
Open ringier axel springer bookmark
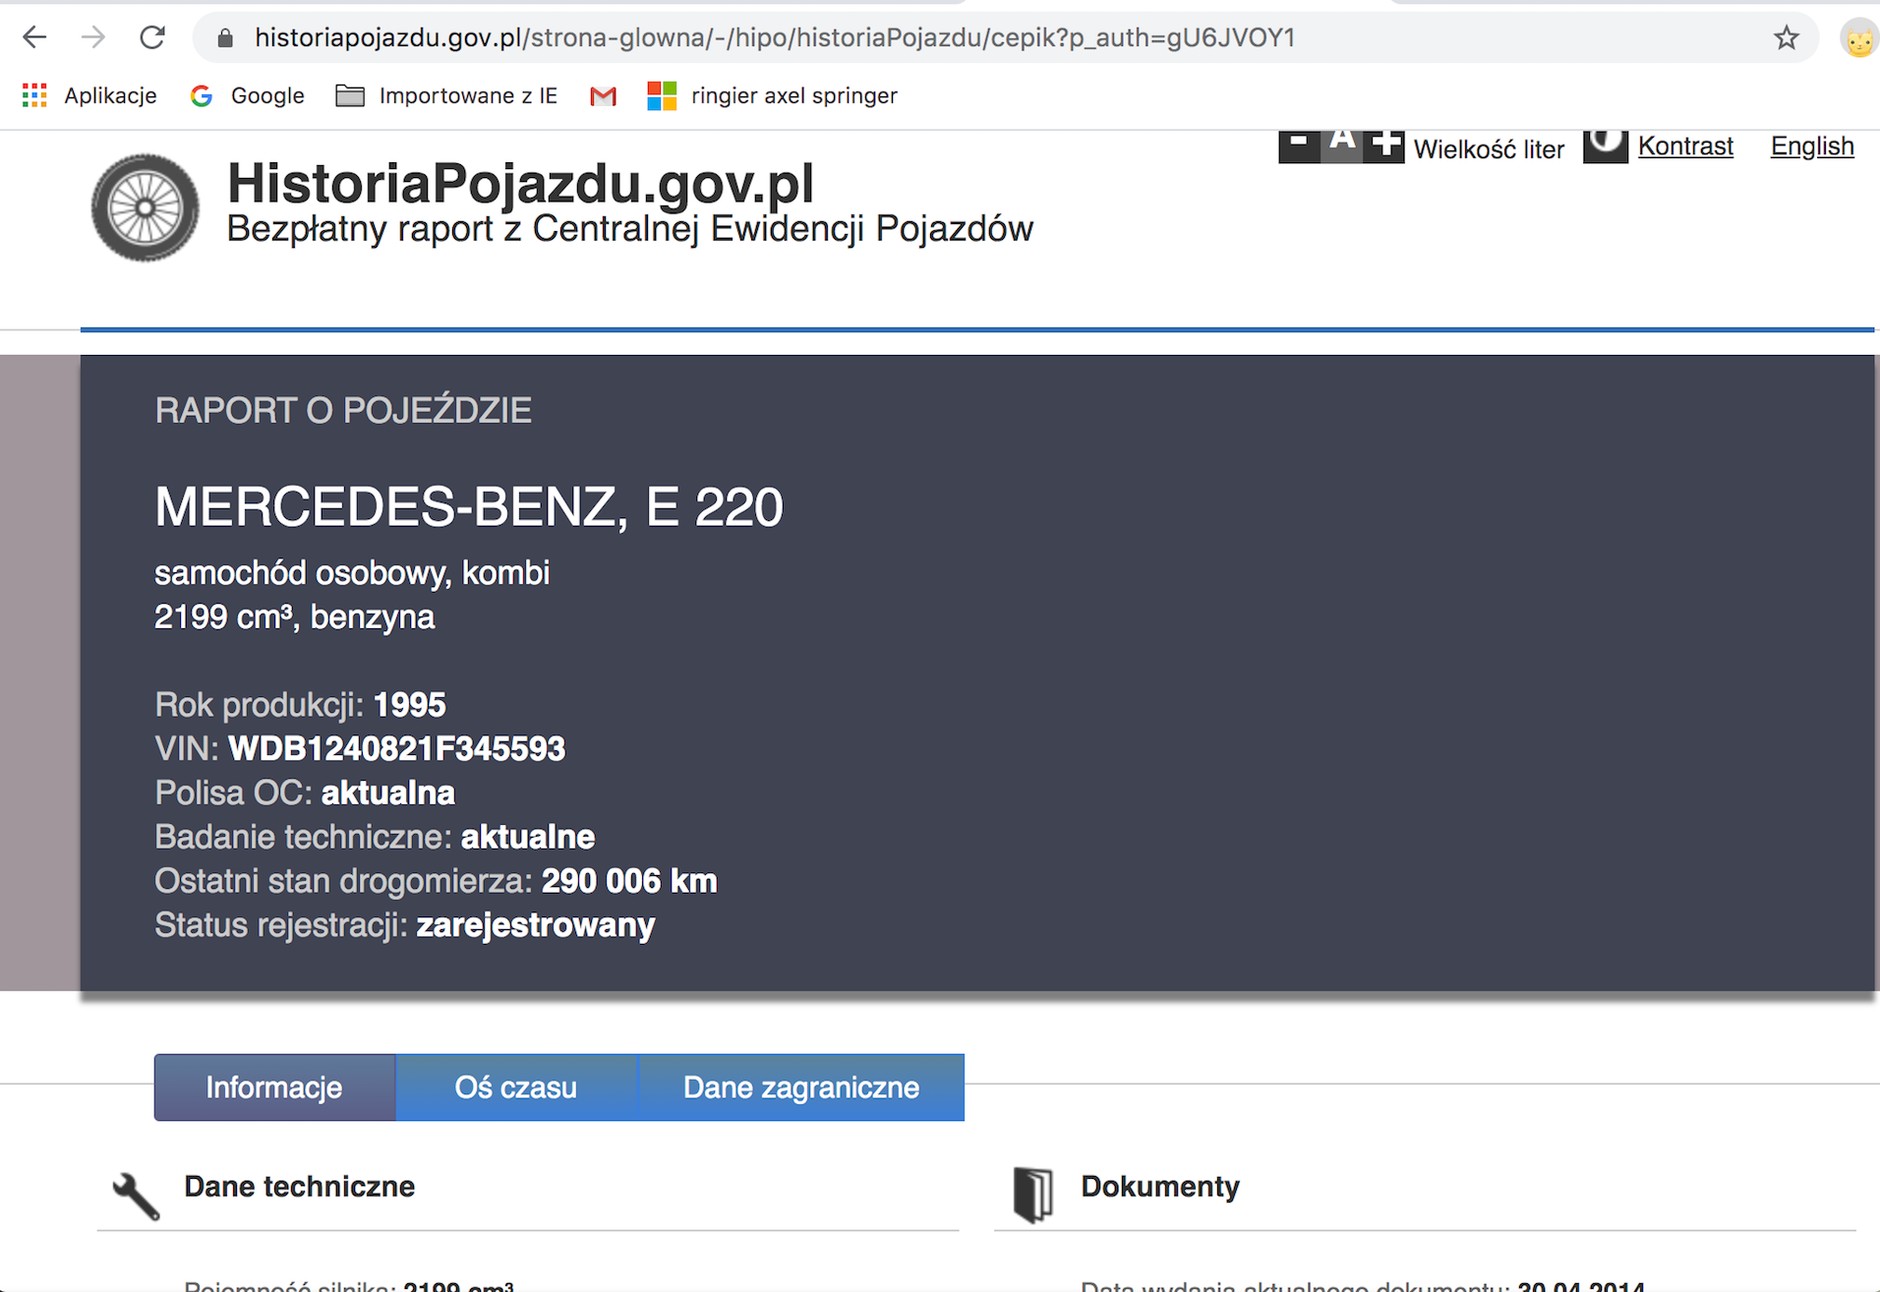pos(773,95)
